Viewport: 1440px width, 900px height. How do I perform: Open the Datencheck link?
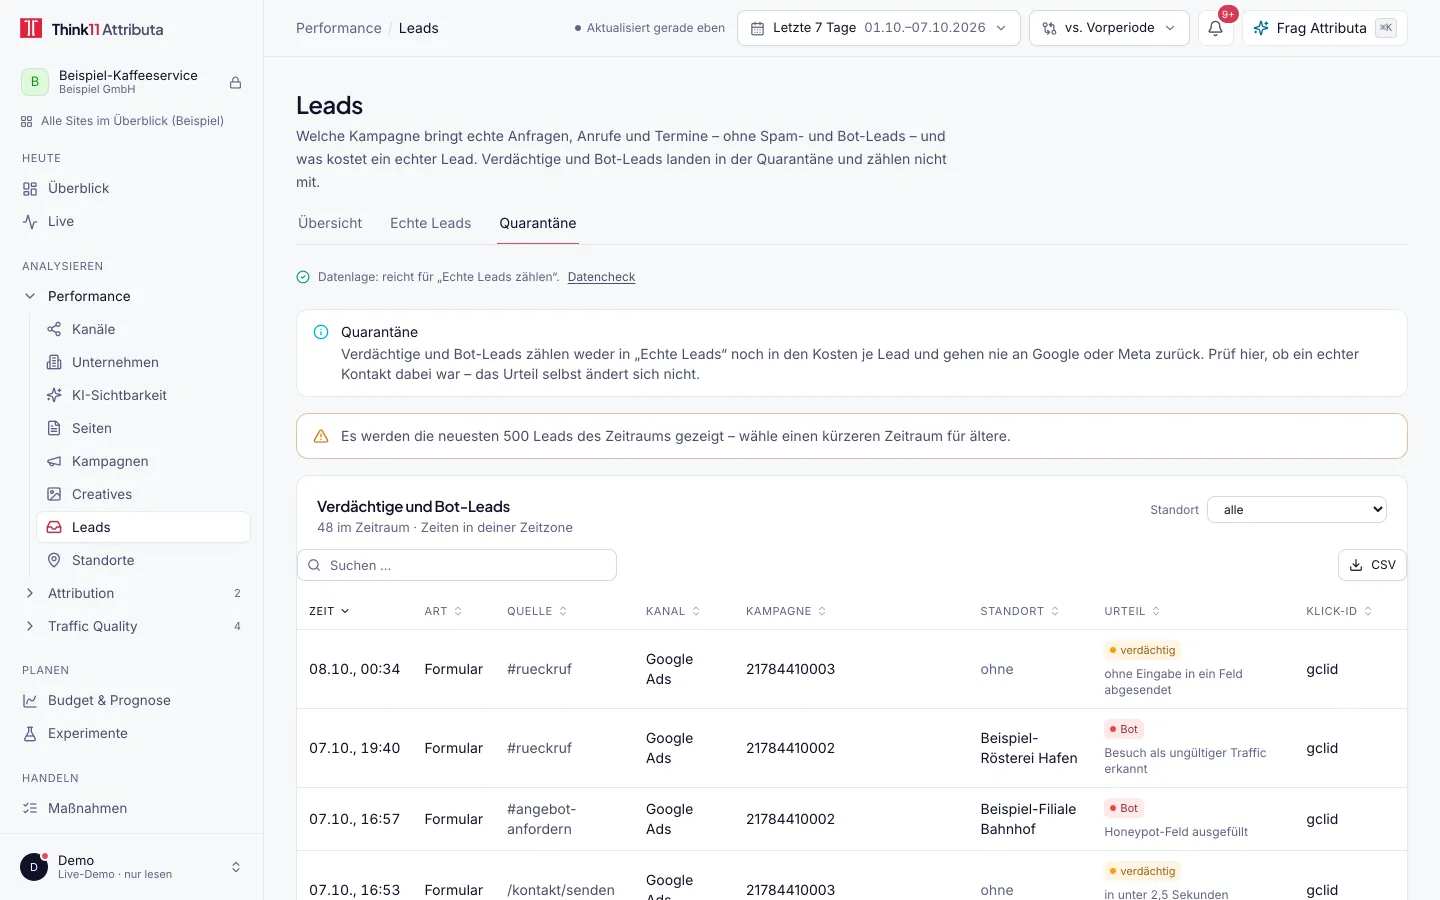coord(601,277)
